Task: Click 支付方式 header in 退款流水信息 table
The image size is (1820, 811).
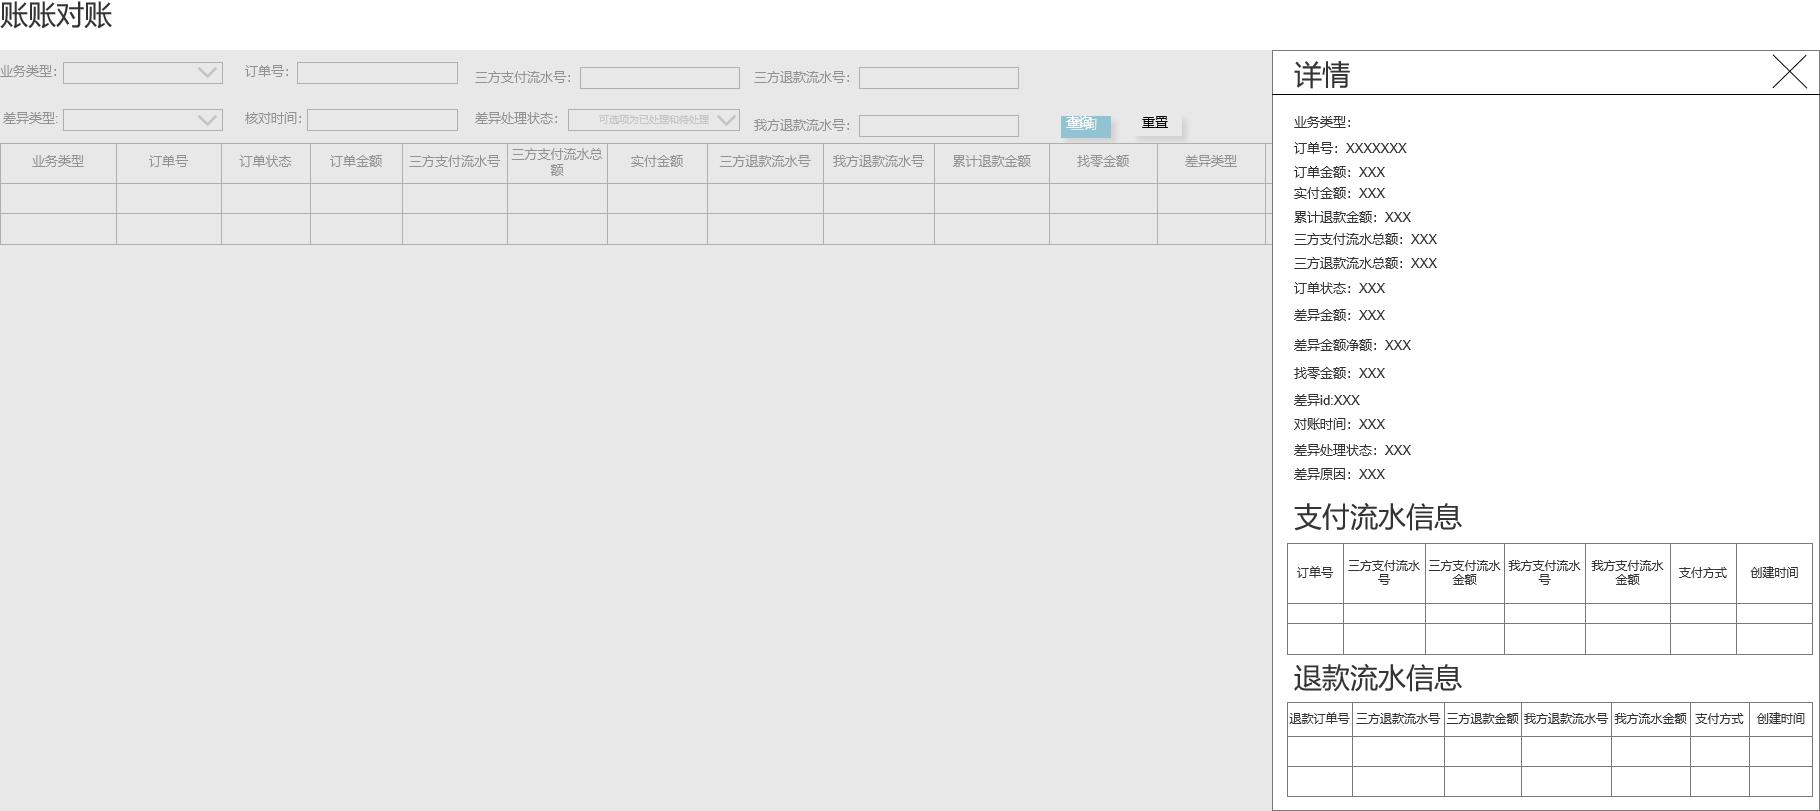Action: coord(1720,719)
